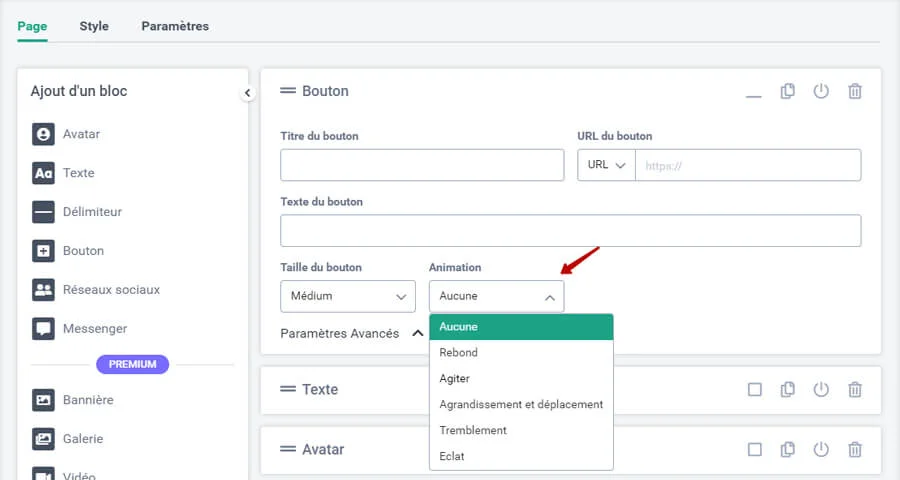Image resolution: width=900 pixels, height=480 pixels.
Task: Toggle power switch of the Bouton block
Action: click(821, 91)
